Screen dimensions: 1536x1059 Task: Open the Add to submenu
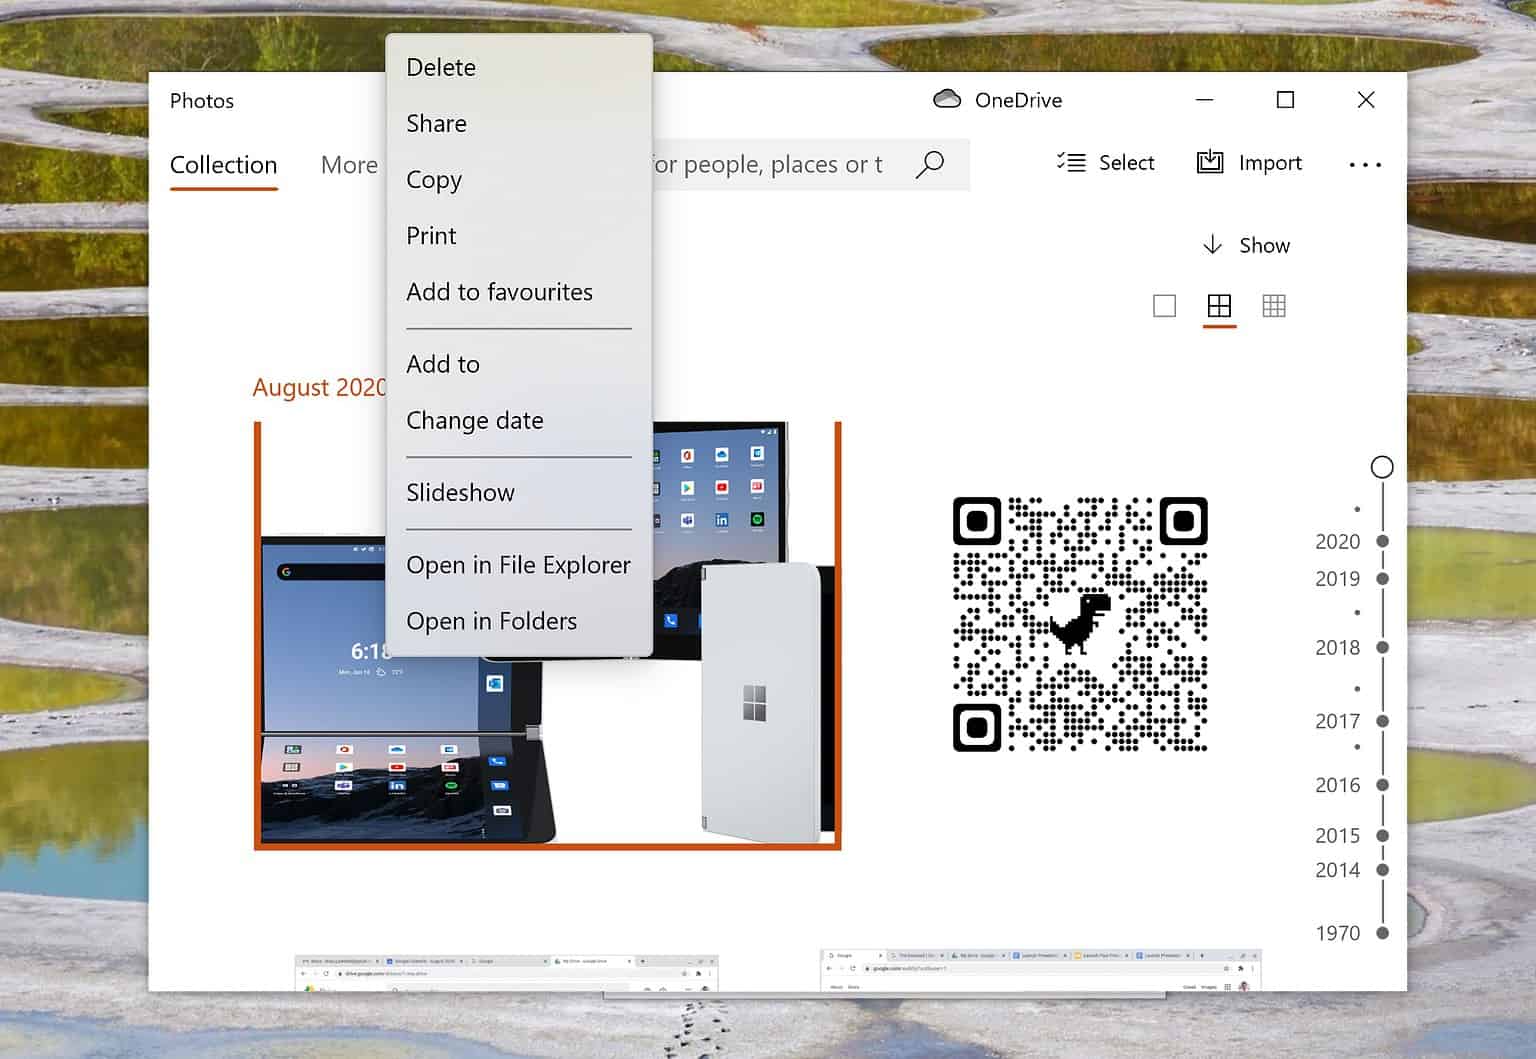(443, 364)
